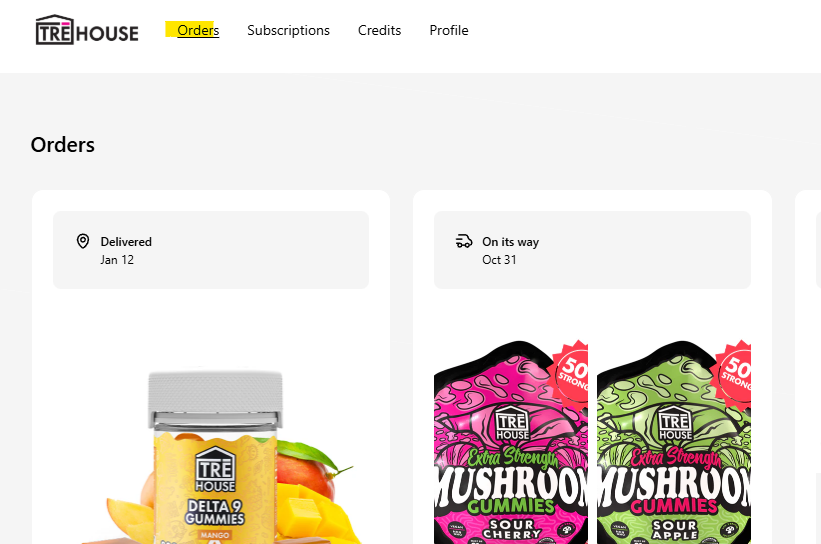Click the 50 Strong badge on Sour Cherry
This screenshot has height=544, width=821.
[x=572, y=373]
